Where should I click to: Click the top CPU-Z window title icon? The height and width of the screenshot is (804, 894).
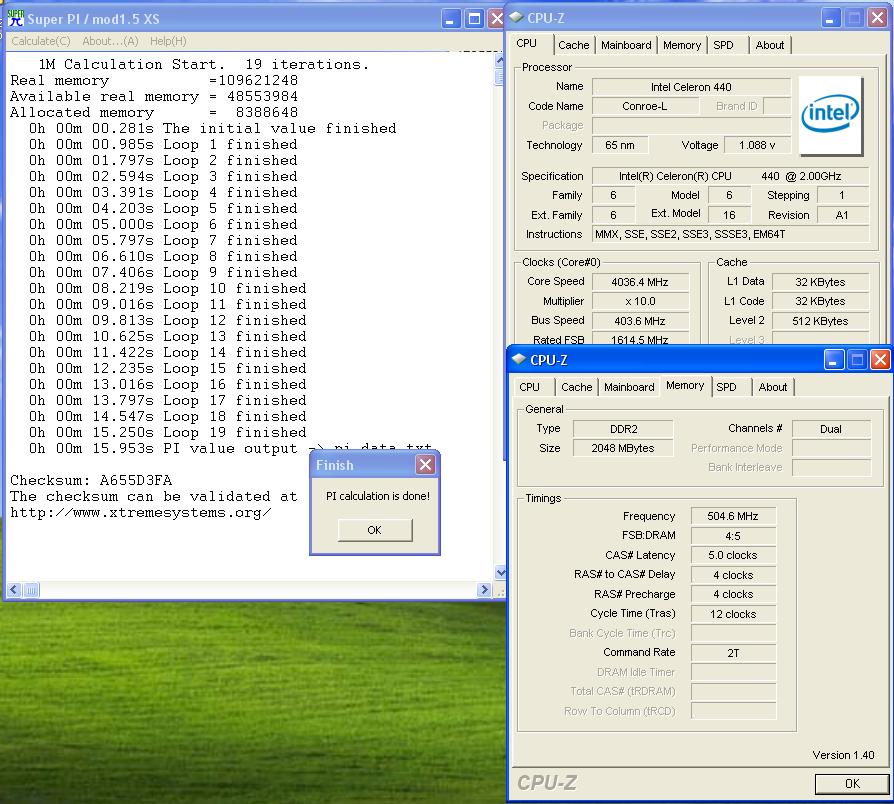516,18
